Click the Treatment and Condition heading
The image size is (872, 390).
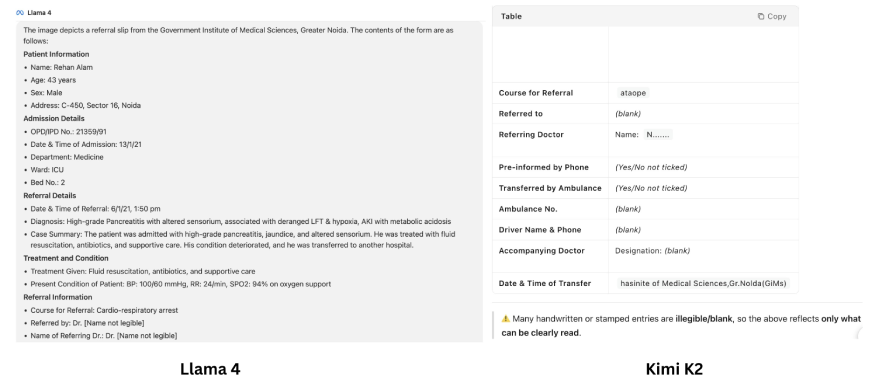pyautogui.click(x=66, y=258)
